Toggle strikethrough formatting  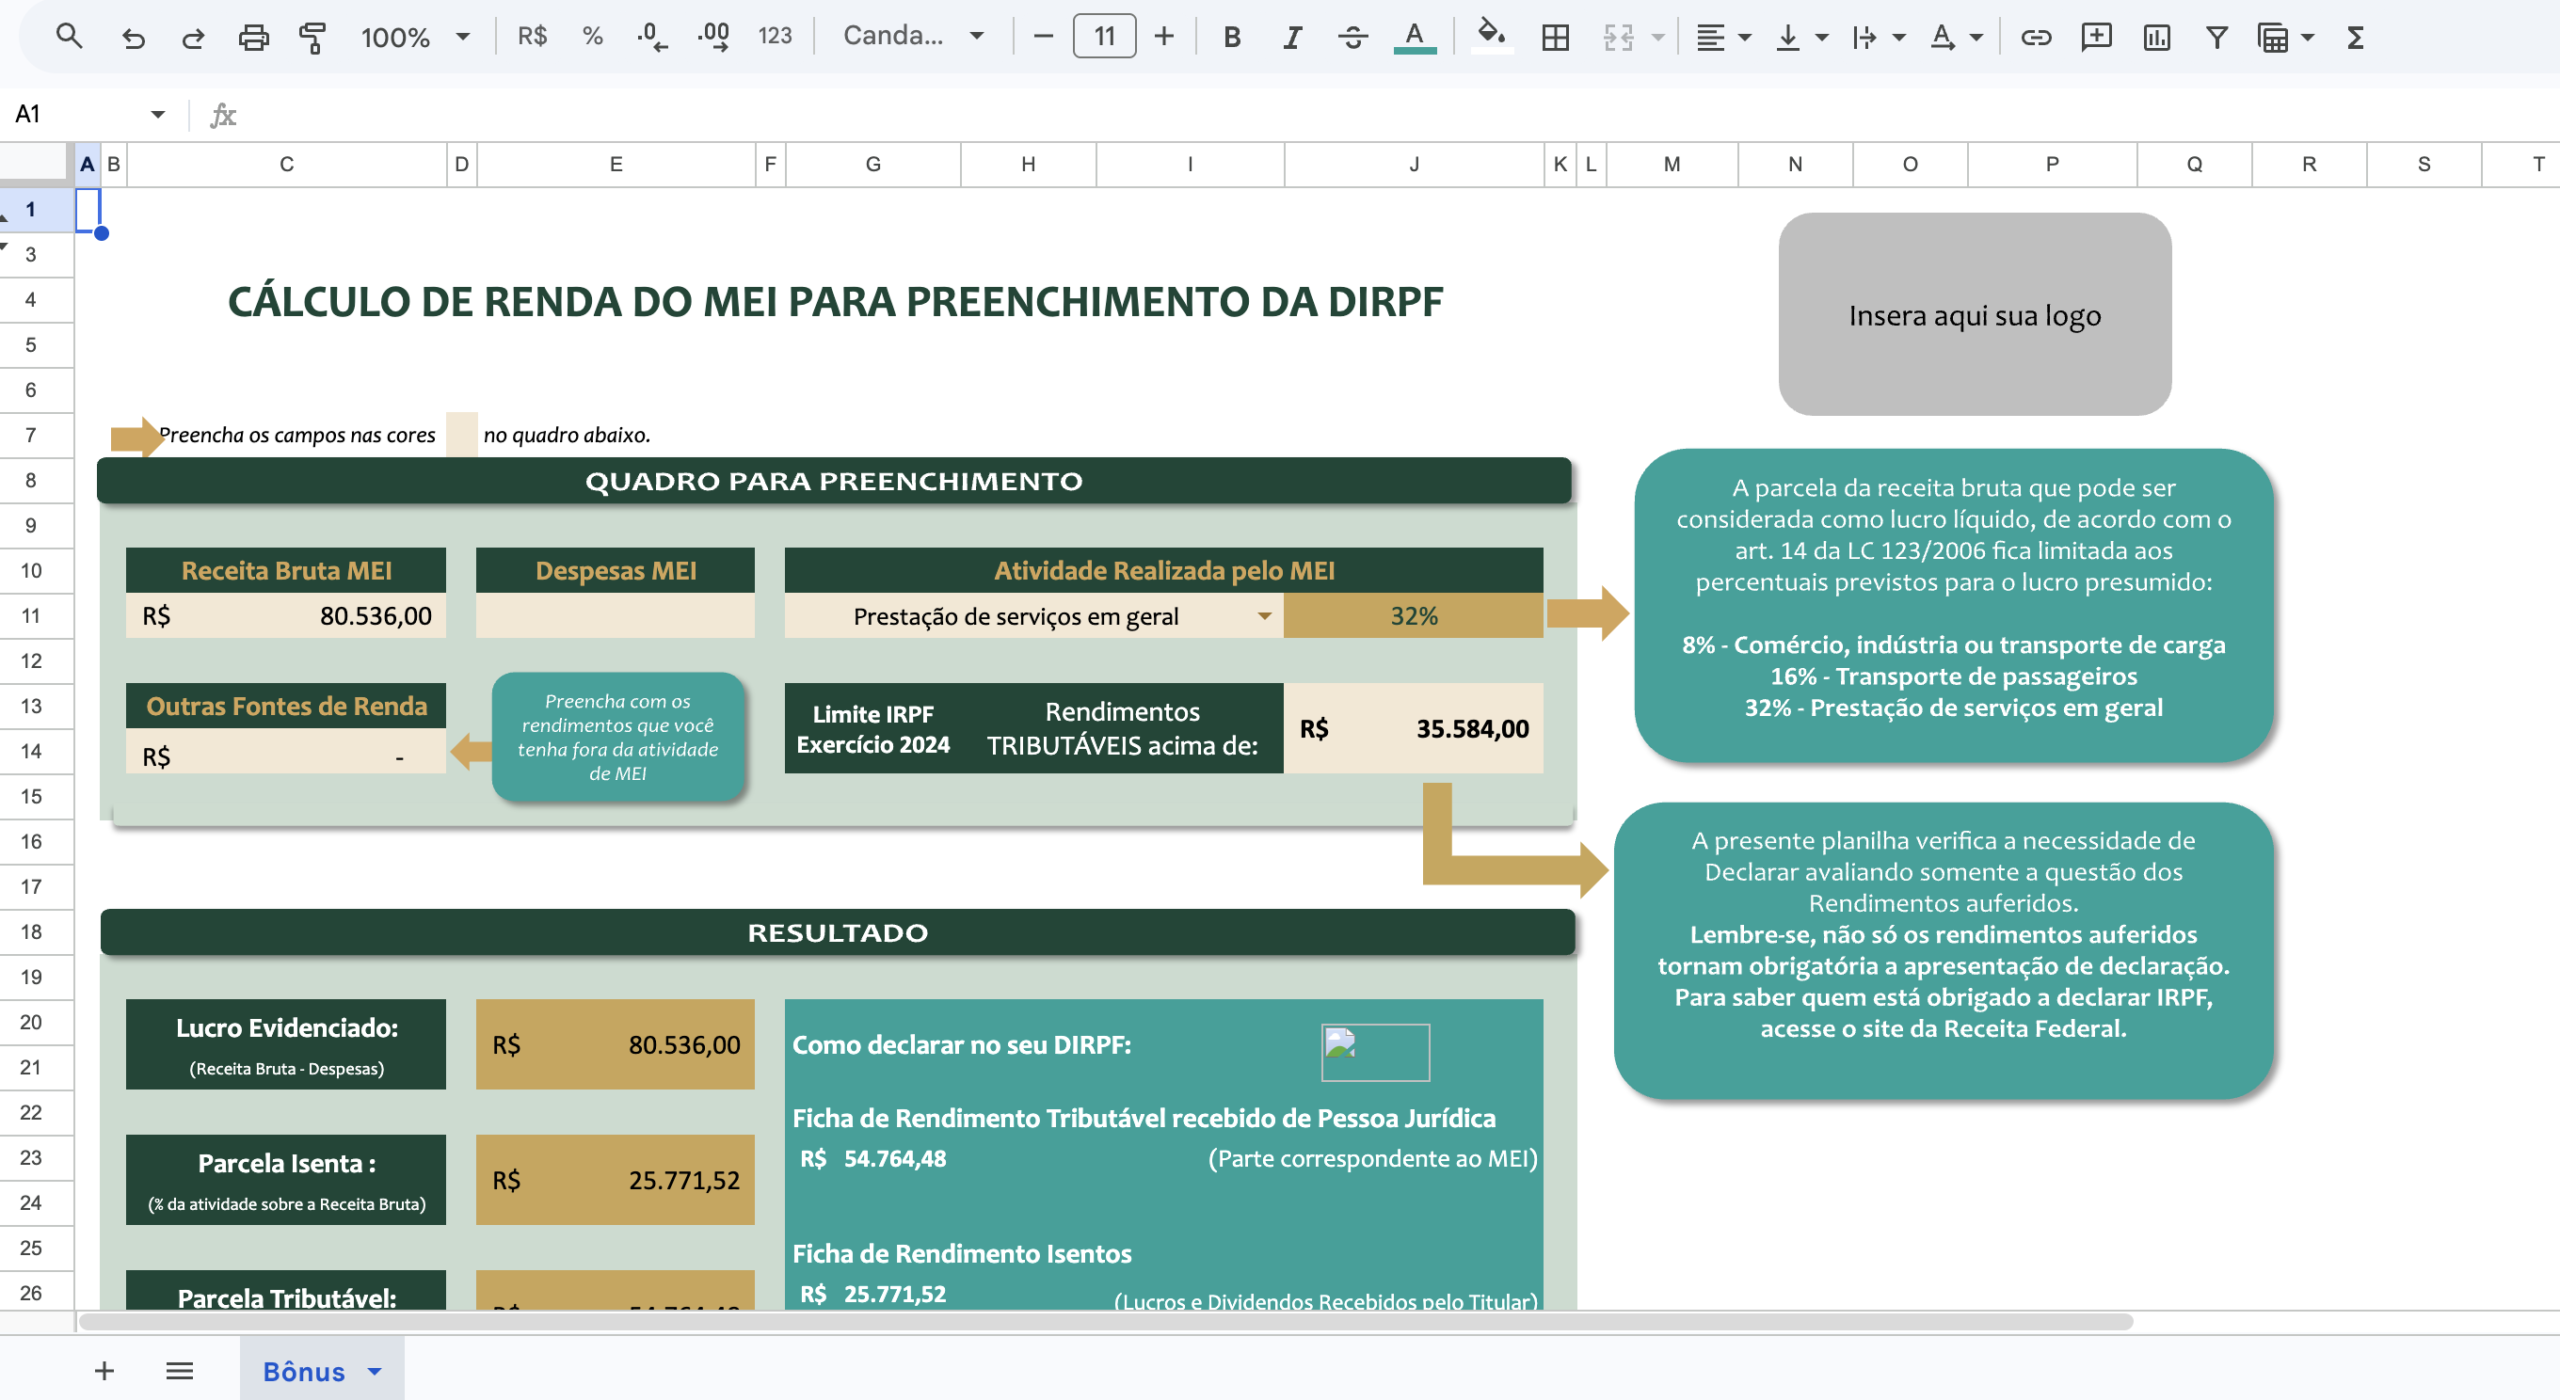1353,37
